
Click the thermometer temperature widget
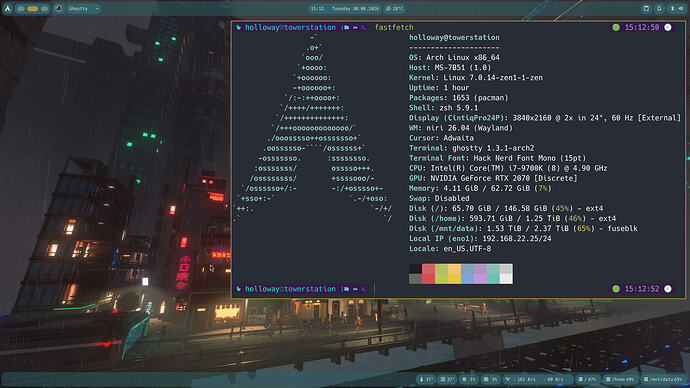[x=426, y=379]
